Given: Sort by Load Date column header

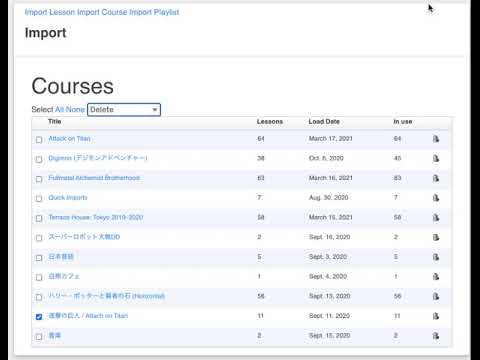Looking at the screenshot, I should click(x=324, y=122).
